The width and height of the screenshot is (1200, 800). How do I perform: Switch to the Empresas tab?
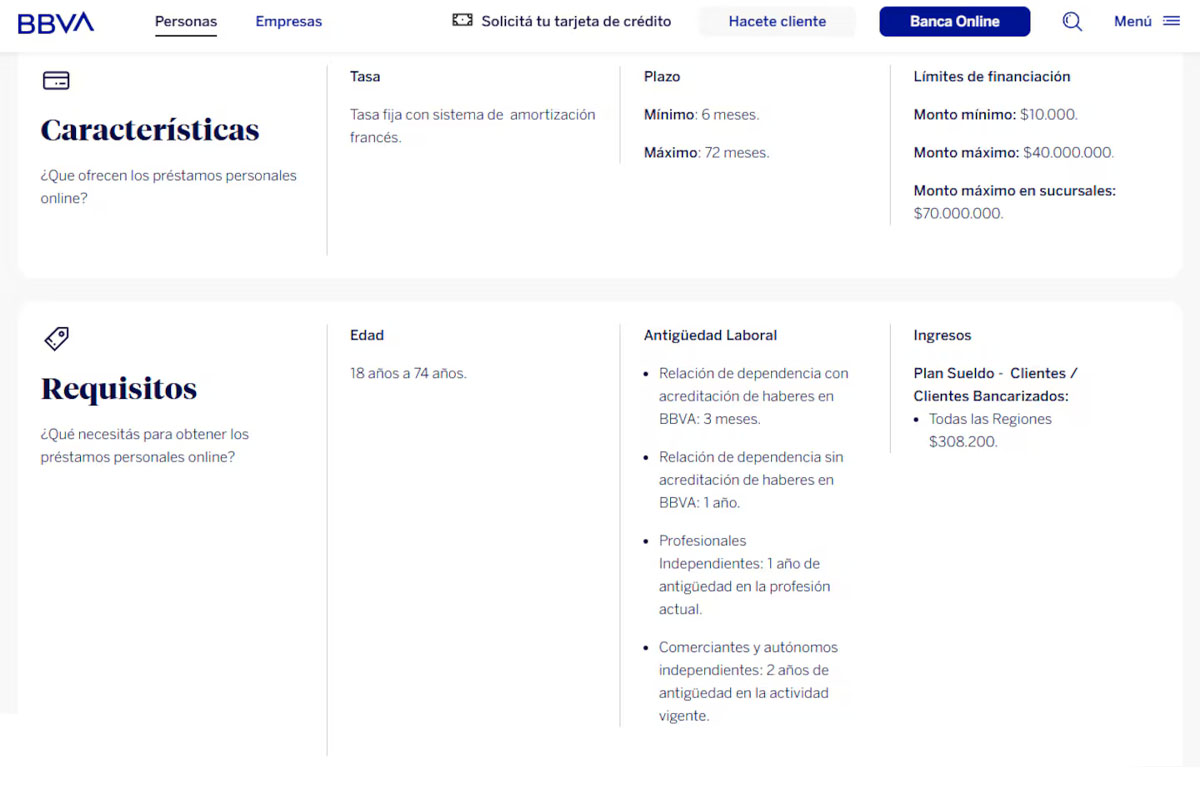(x=288, y=20)
